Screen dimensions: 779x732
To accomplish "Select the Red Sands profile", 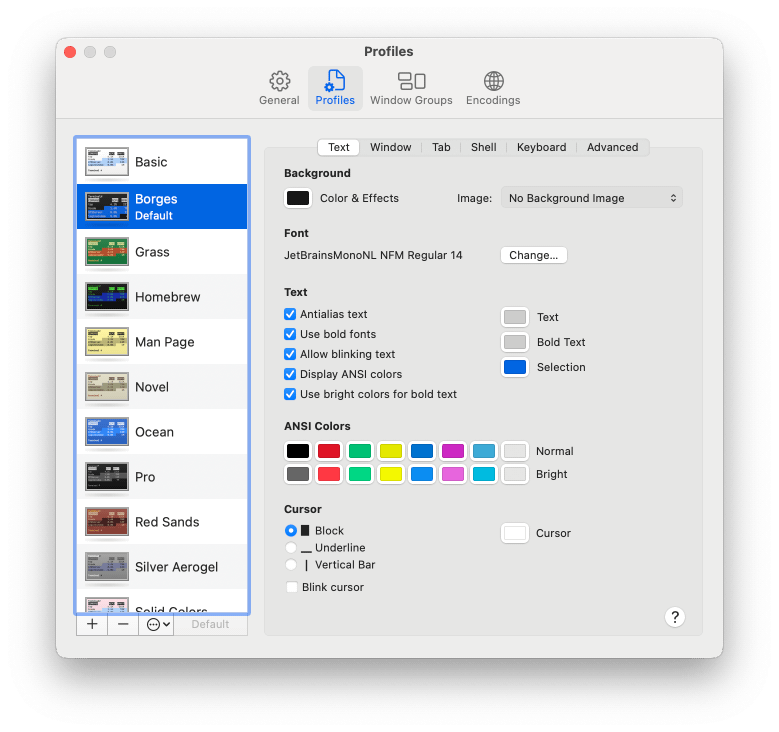I will [x=166, y=522].
